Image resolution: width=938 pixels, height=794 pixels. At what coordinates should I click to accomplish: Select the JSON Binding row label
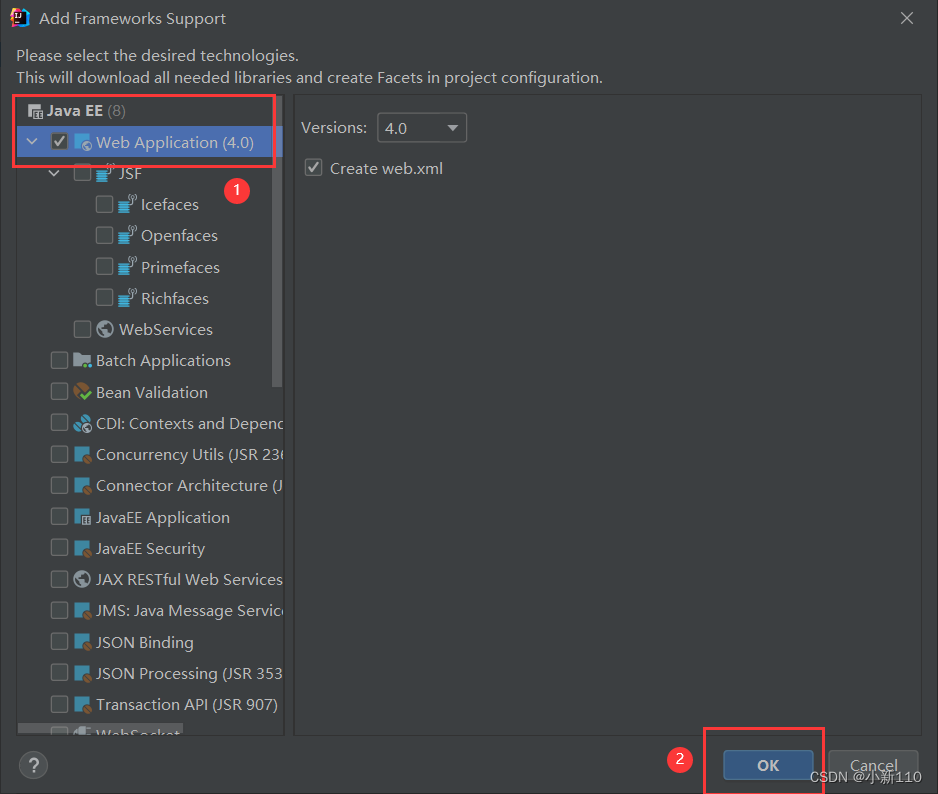pos(145,643)
